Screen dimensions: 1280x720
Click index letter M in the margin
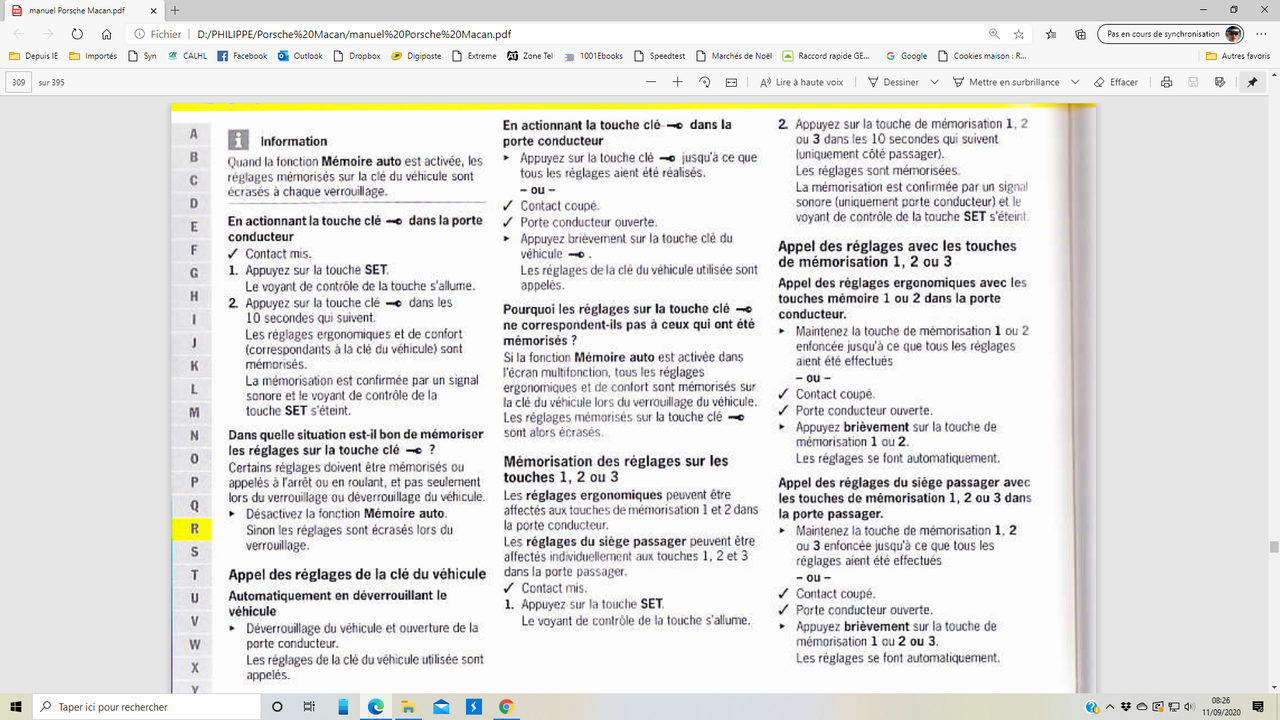click(194, 412)
